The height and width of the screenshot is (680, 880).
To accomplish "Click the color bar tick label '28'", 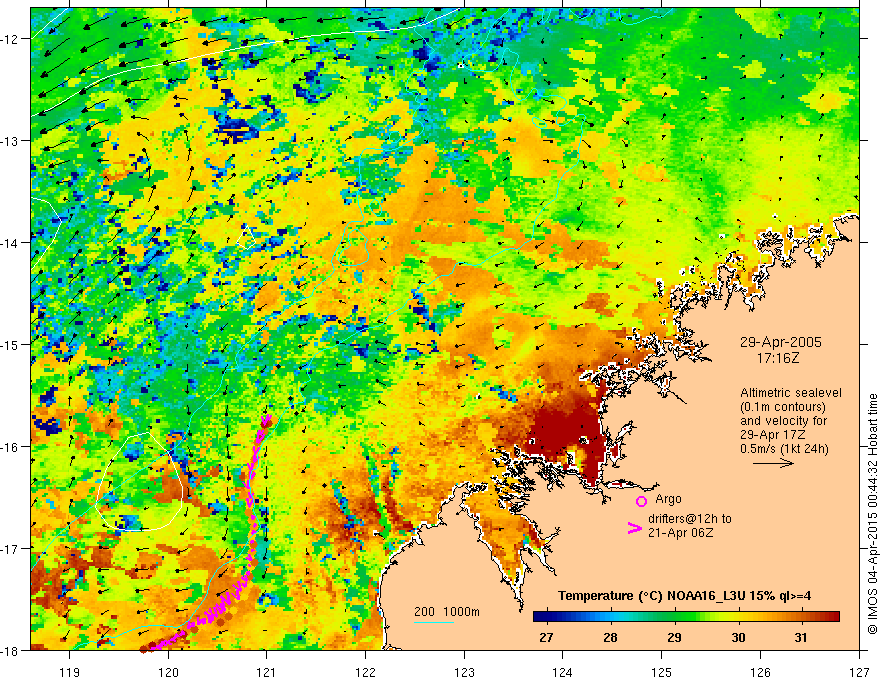I will tap(610, 637).
